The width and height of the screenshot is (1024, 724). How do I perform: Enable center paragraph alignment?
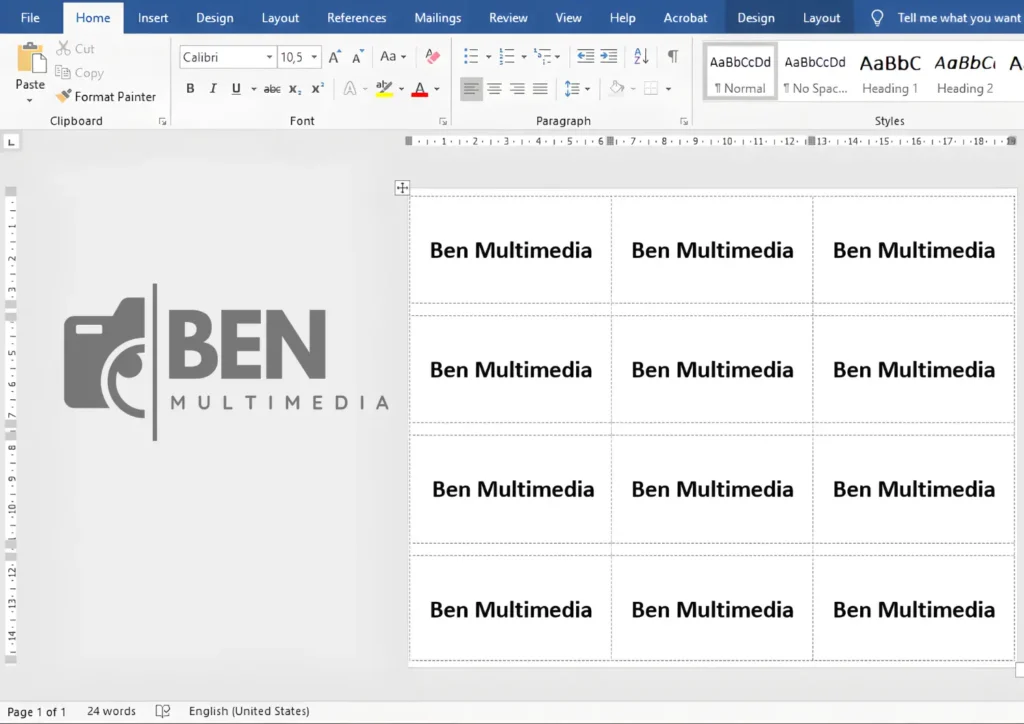[x=494, y=89]
